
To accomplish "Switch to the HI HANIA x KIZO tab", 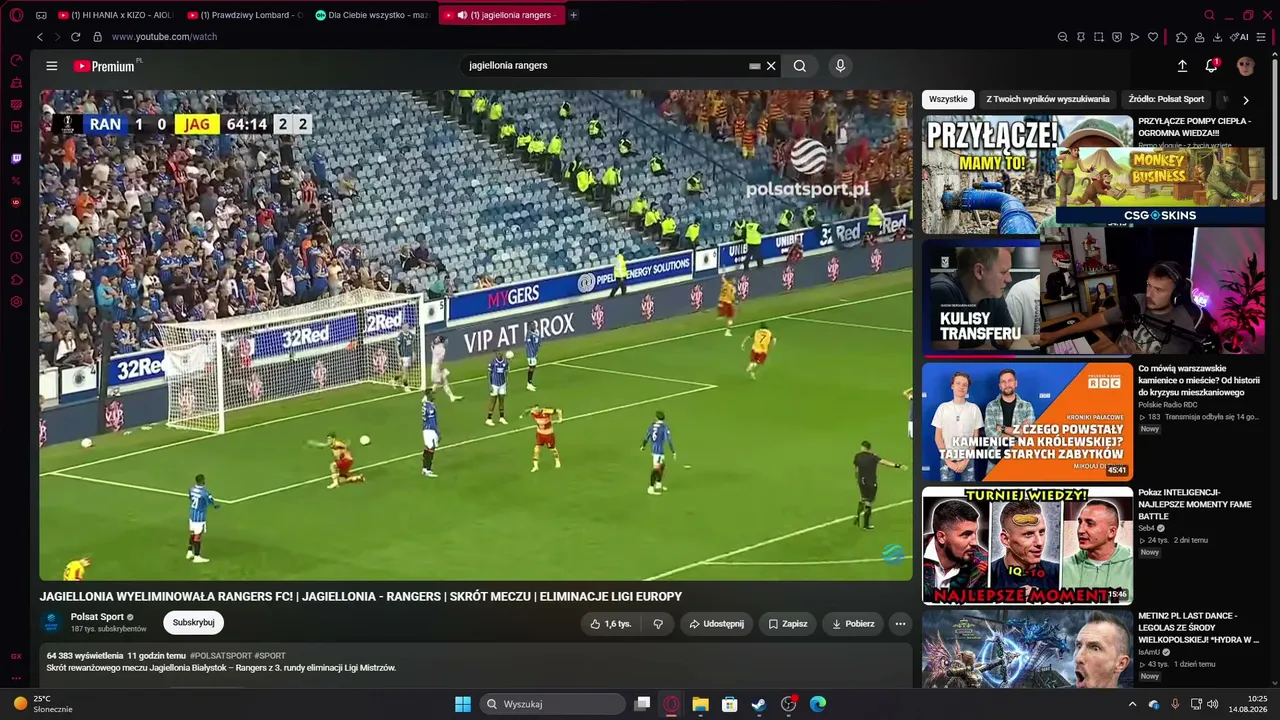I will 114,15.
